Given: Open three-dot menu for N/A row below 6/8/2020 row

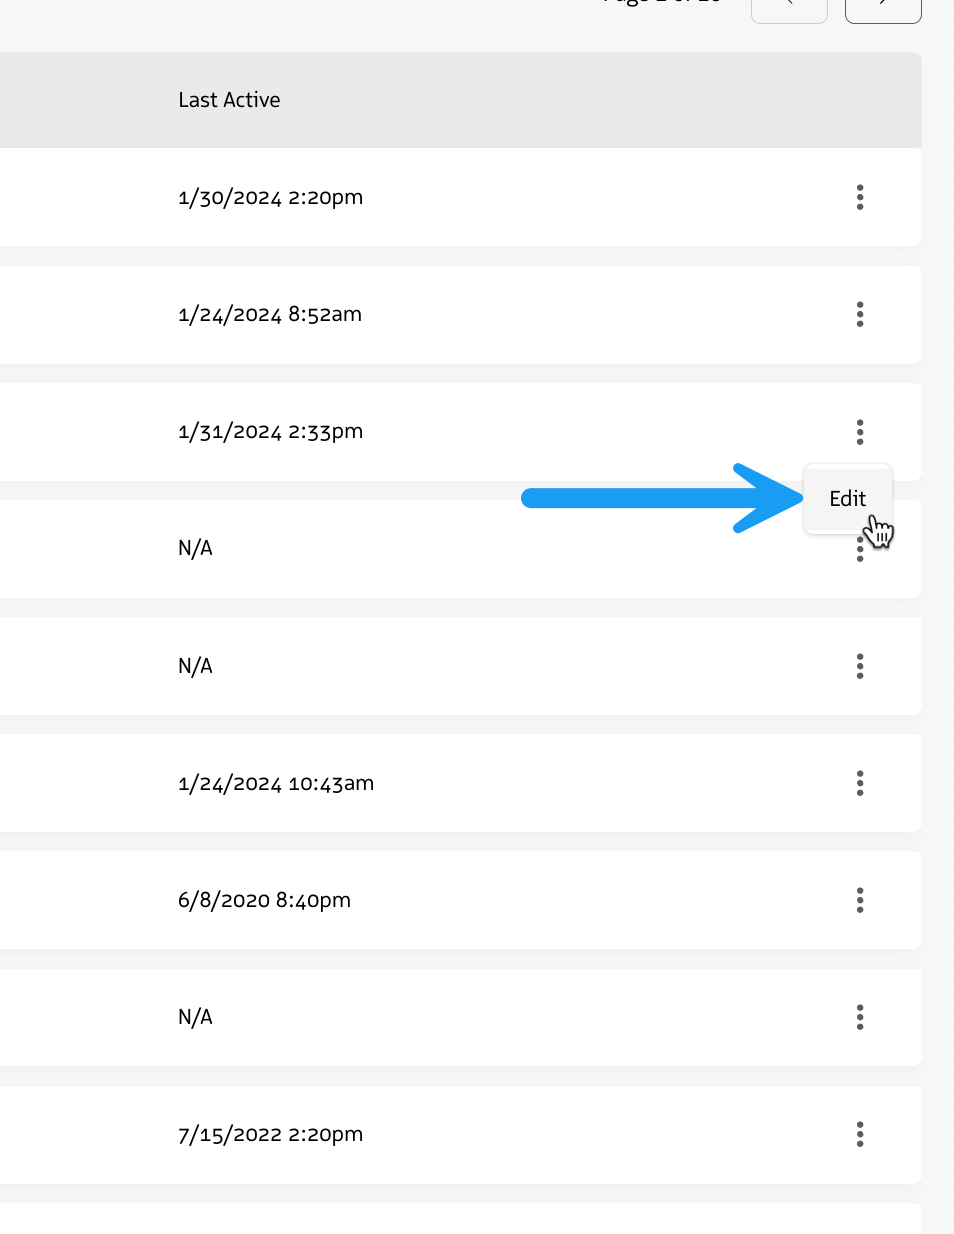Looking at the screenshot, I should [859, 1017].
